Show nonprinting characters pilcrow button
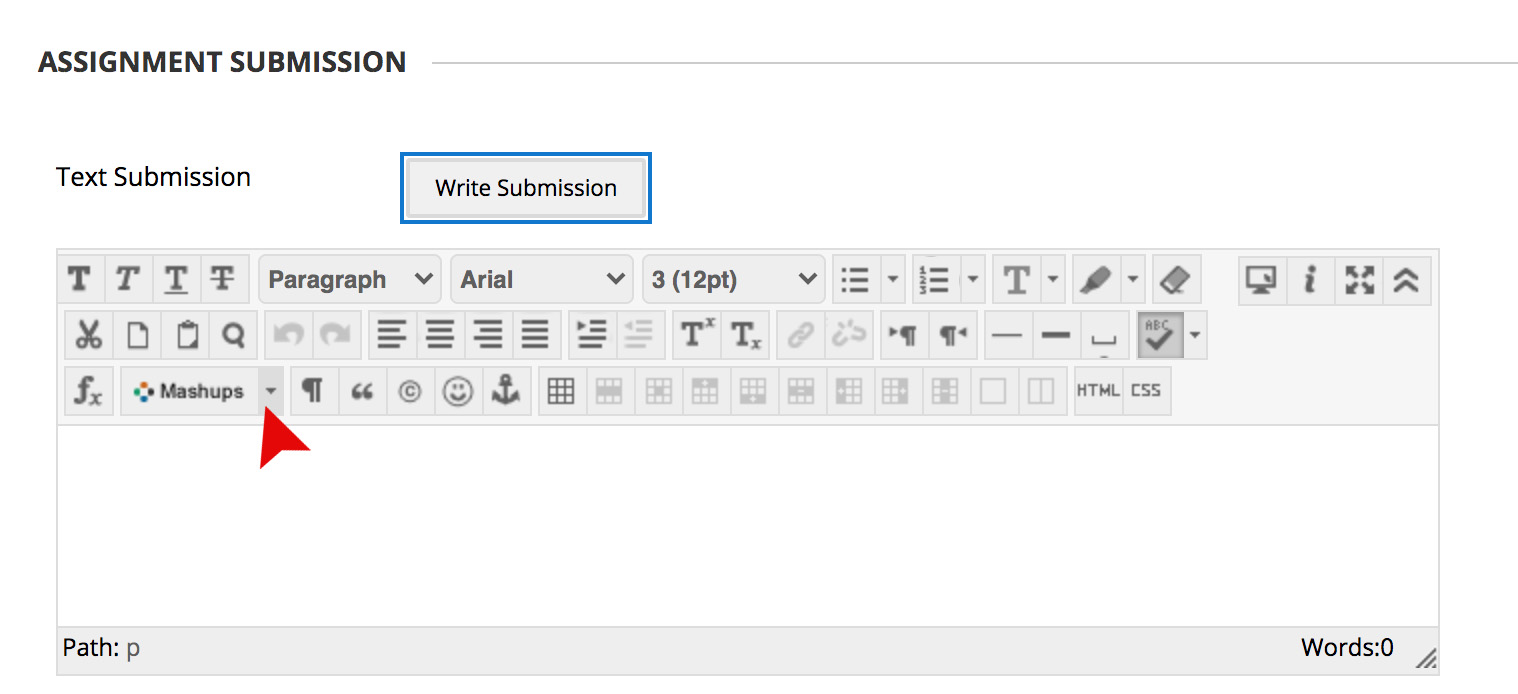This screenshot has height=694, width=1518. (x=313, y=391)
